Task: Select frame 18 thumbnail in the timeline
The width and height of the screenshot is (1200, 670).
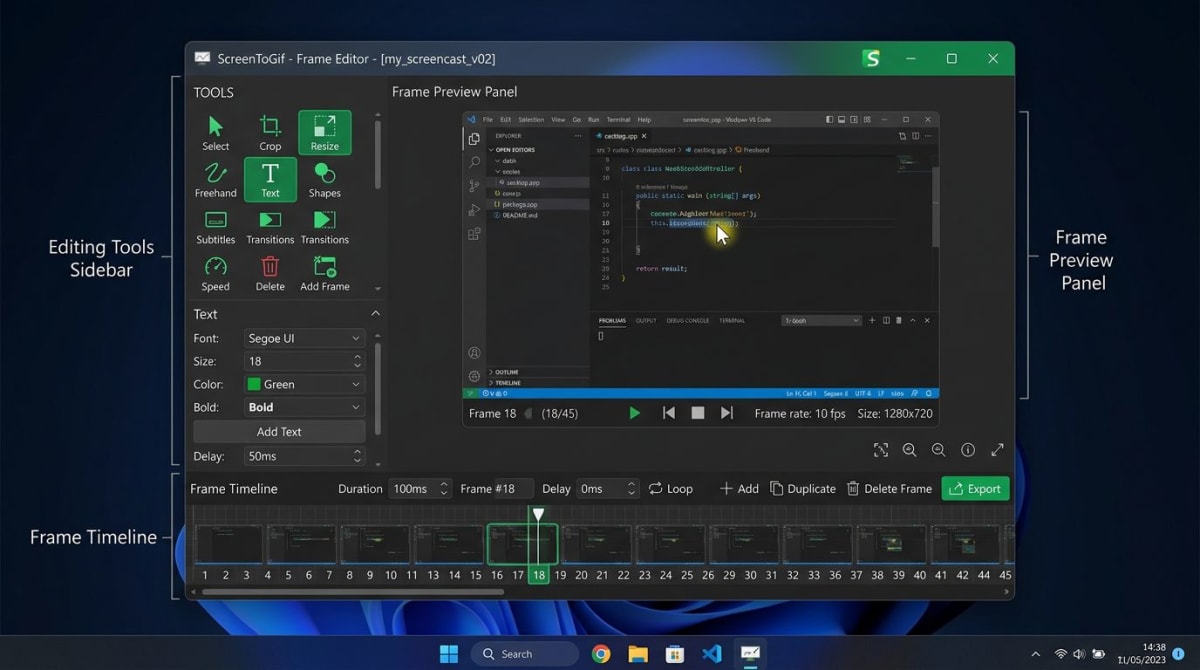Action: 523,543
